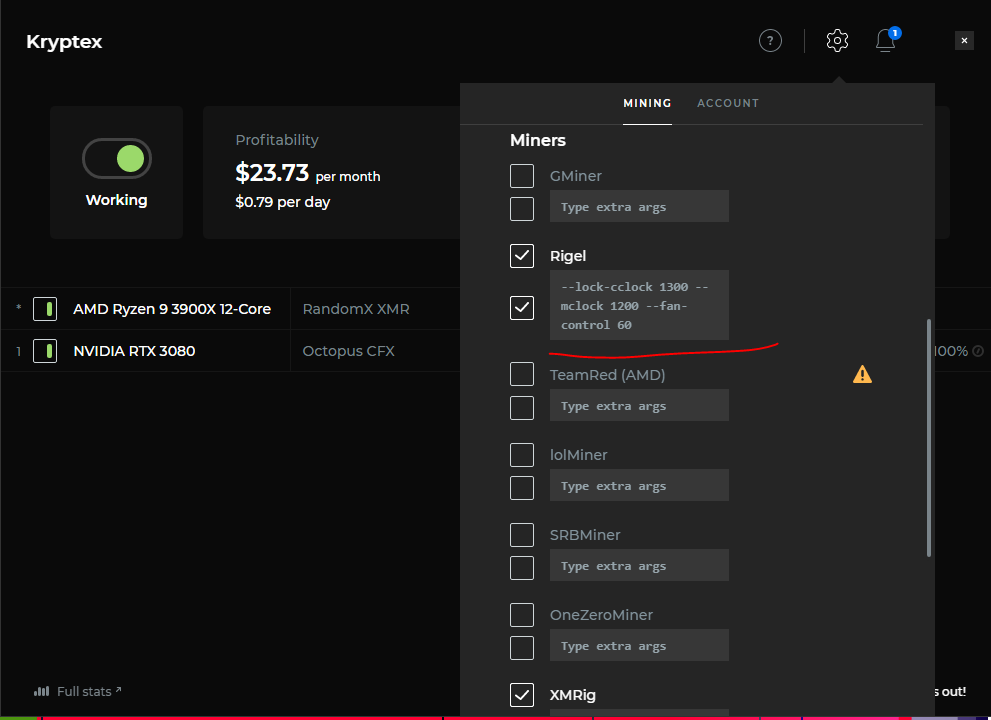Click the AMD Ryzen 9 device toggle icon

[45, 309]
